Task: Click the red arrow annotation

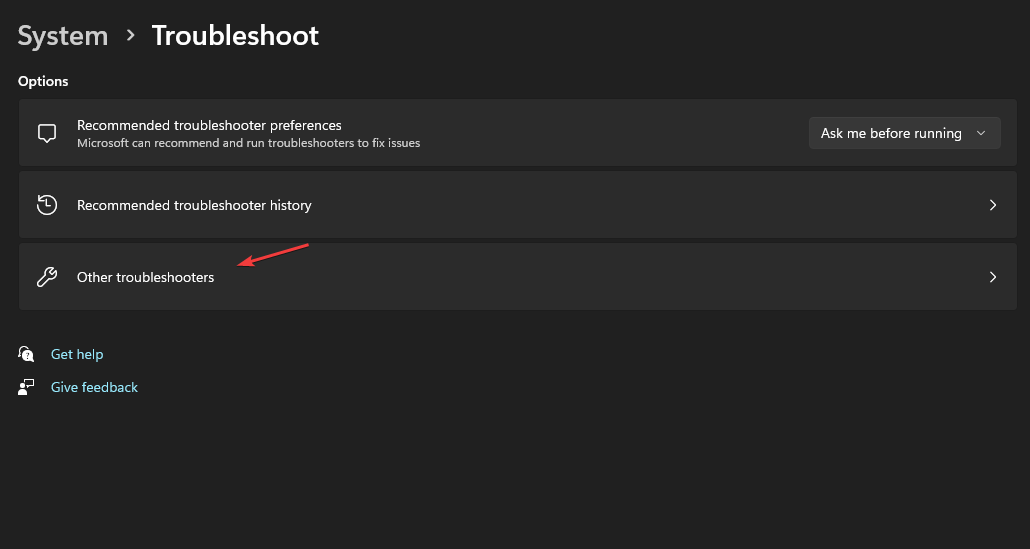Action: point(273,255)
